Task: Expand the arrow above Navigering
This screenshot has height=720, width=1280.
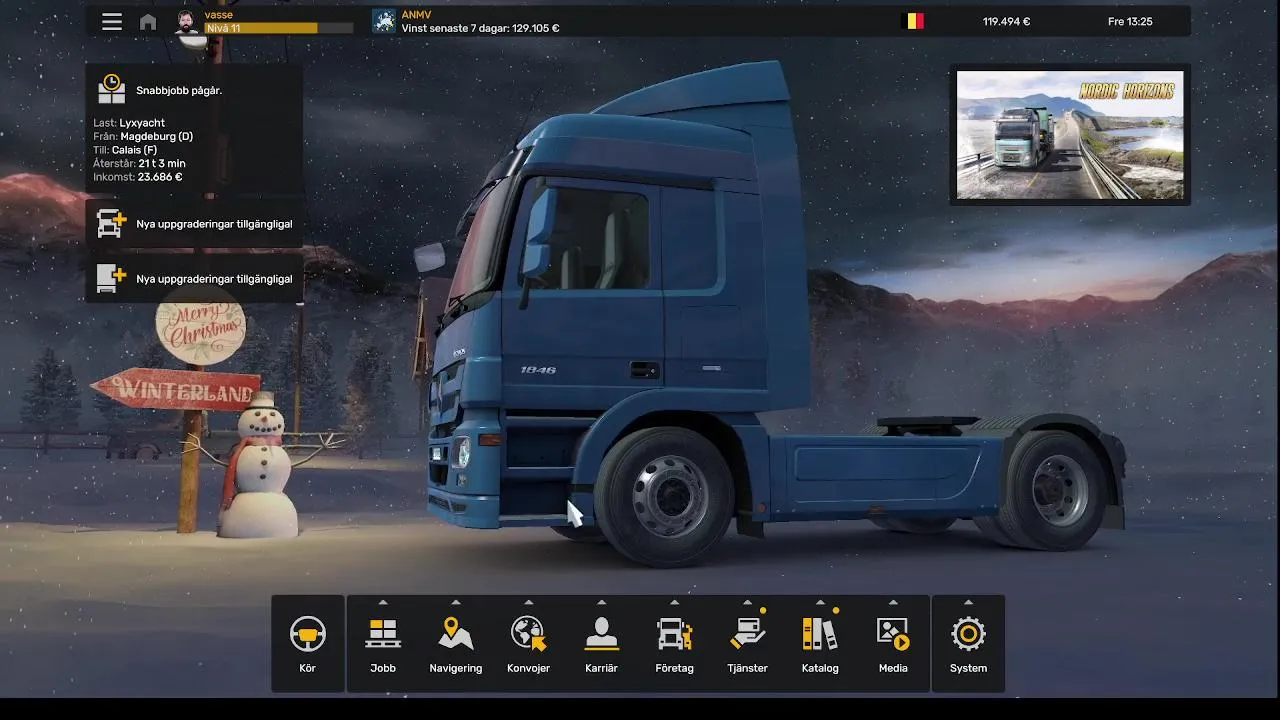Action: 456,602
